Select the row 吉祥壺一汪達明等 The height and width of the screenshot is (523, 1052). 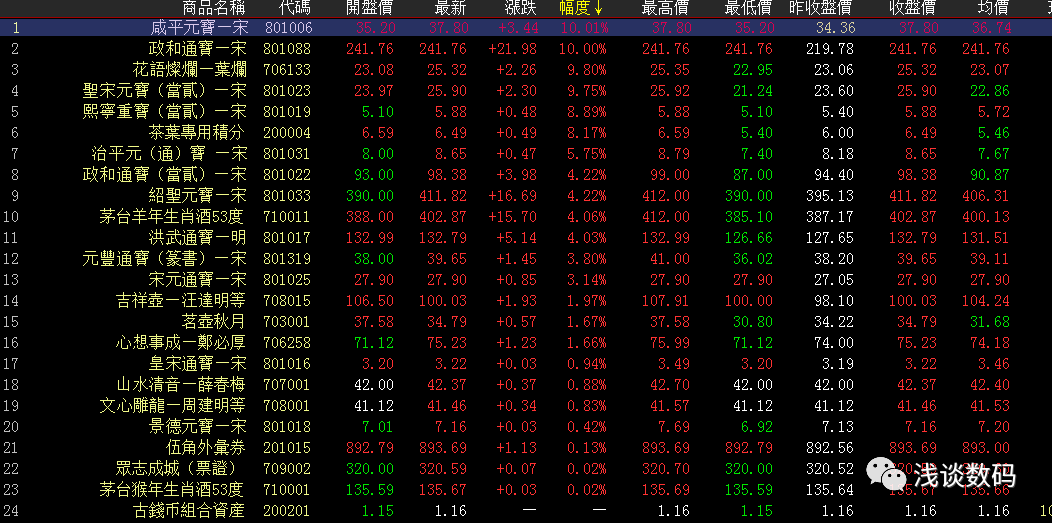[526, 300]
